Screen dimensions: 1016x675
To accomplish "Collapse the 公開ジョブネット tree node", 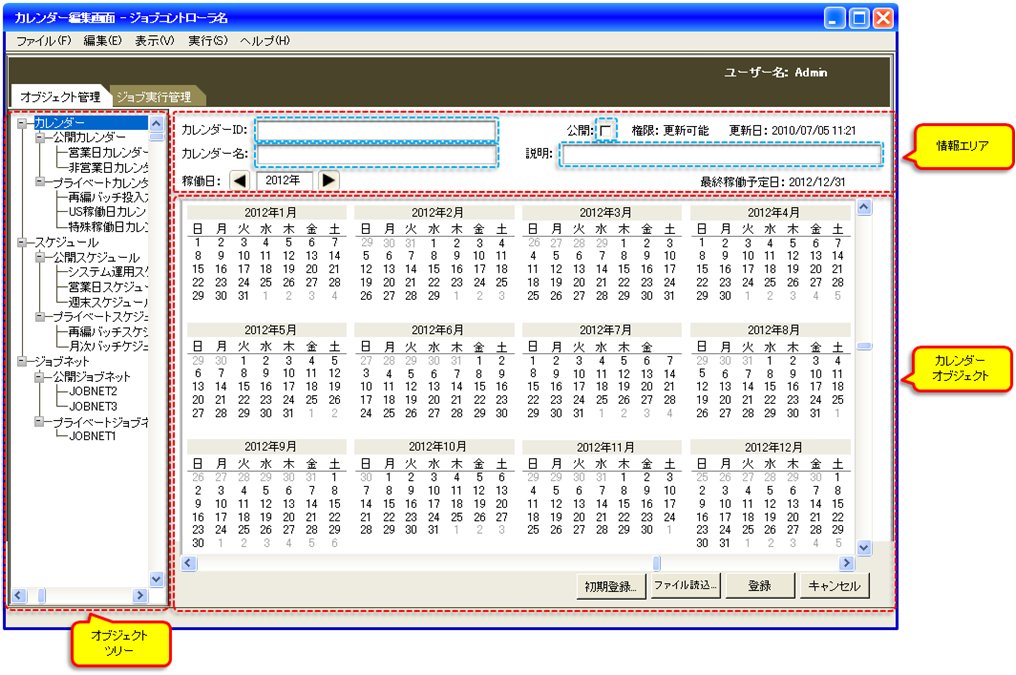I will tap(40, 376).
